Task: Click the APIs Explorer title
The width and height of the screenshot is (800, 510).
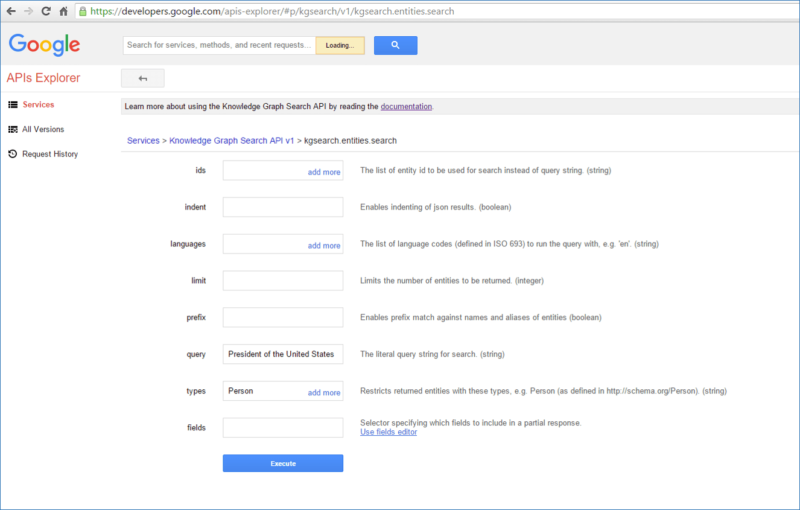Action: pyautogui.click(x=43, y=78)
